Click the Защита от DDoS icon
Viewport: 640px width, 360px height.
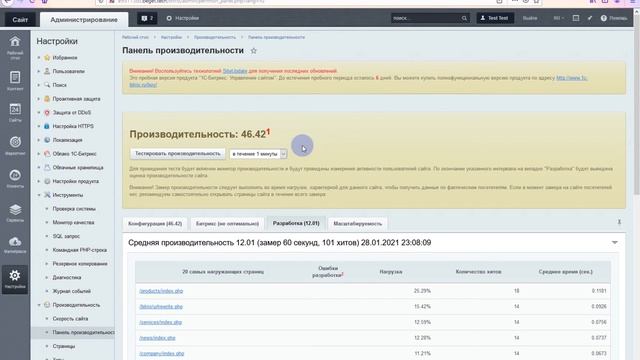[47, 112]
